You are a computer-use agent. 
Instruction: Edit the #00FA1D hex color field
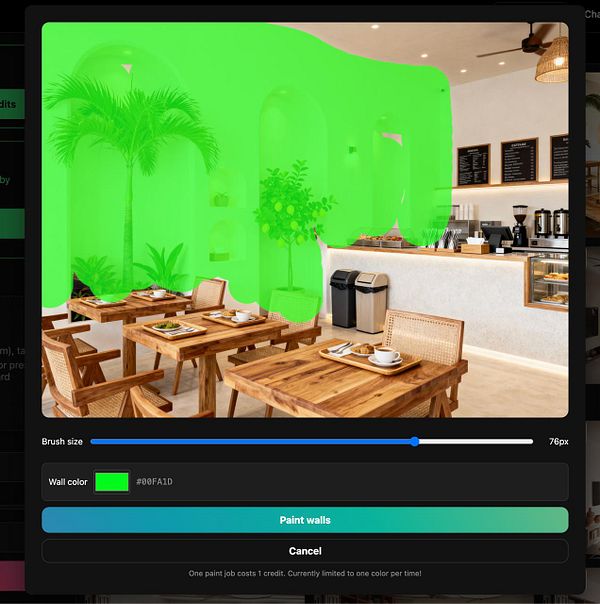click(x=154, y=482)
